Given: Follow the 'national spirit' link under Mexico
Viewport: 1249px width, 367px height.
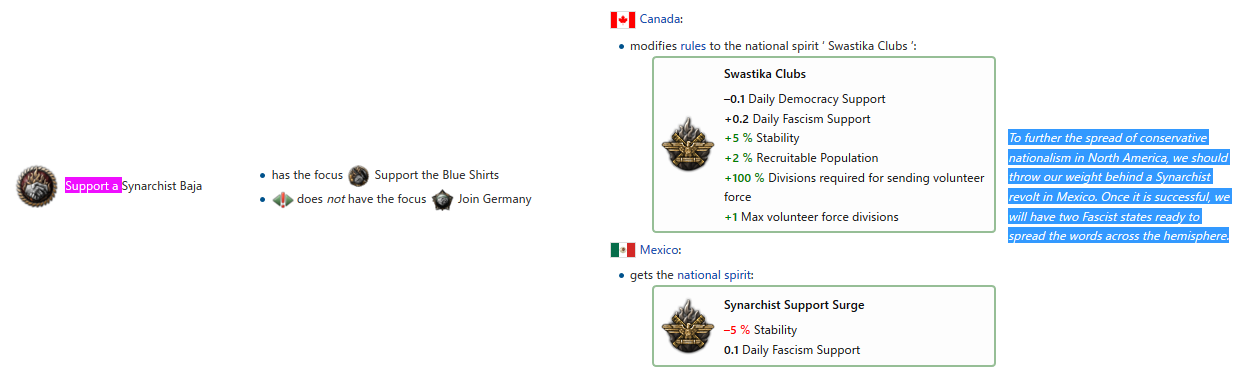Looking at the screenshot, I should pos(714,275).
